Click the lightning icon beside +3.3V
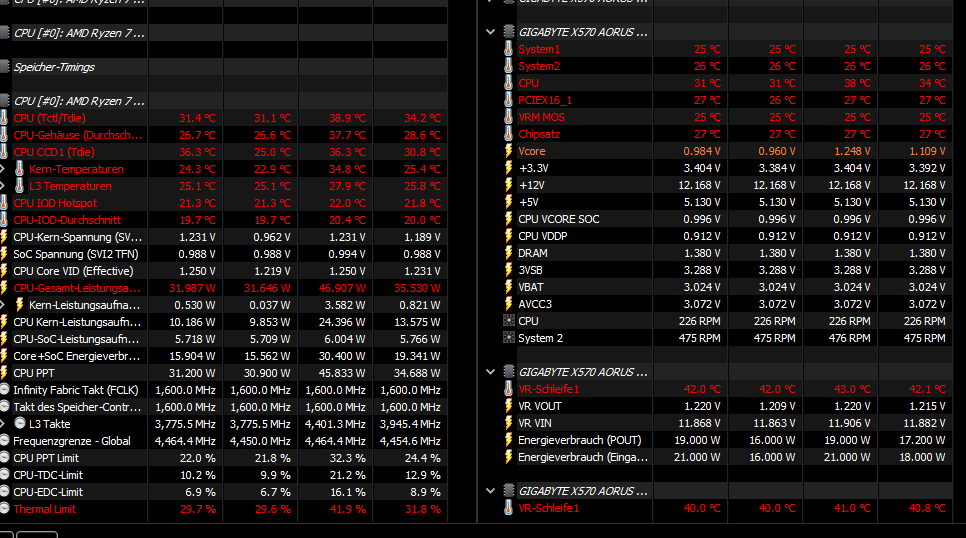Screen dimensions: 966x538 (x=508, y=168)
